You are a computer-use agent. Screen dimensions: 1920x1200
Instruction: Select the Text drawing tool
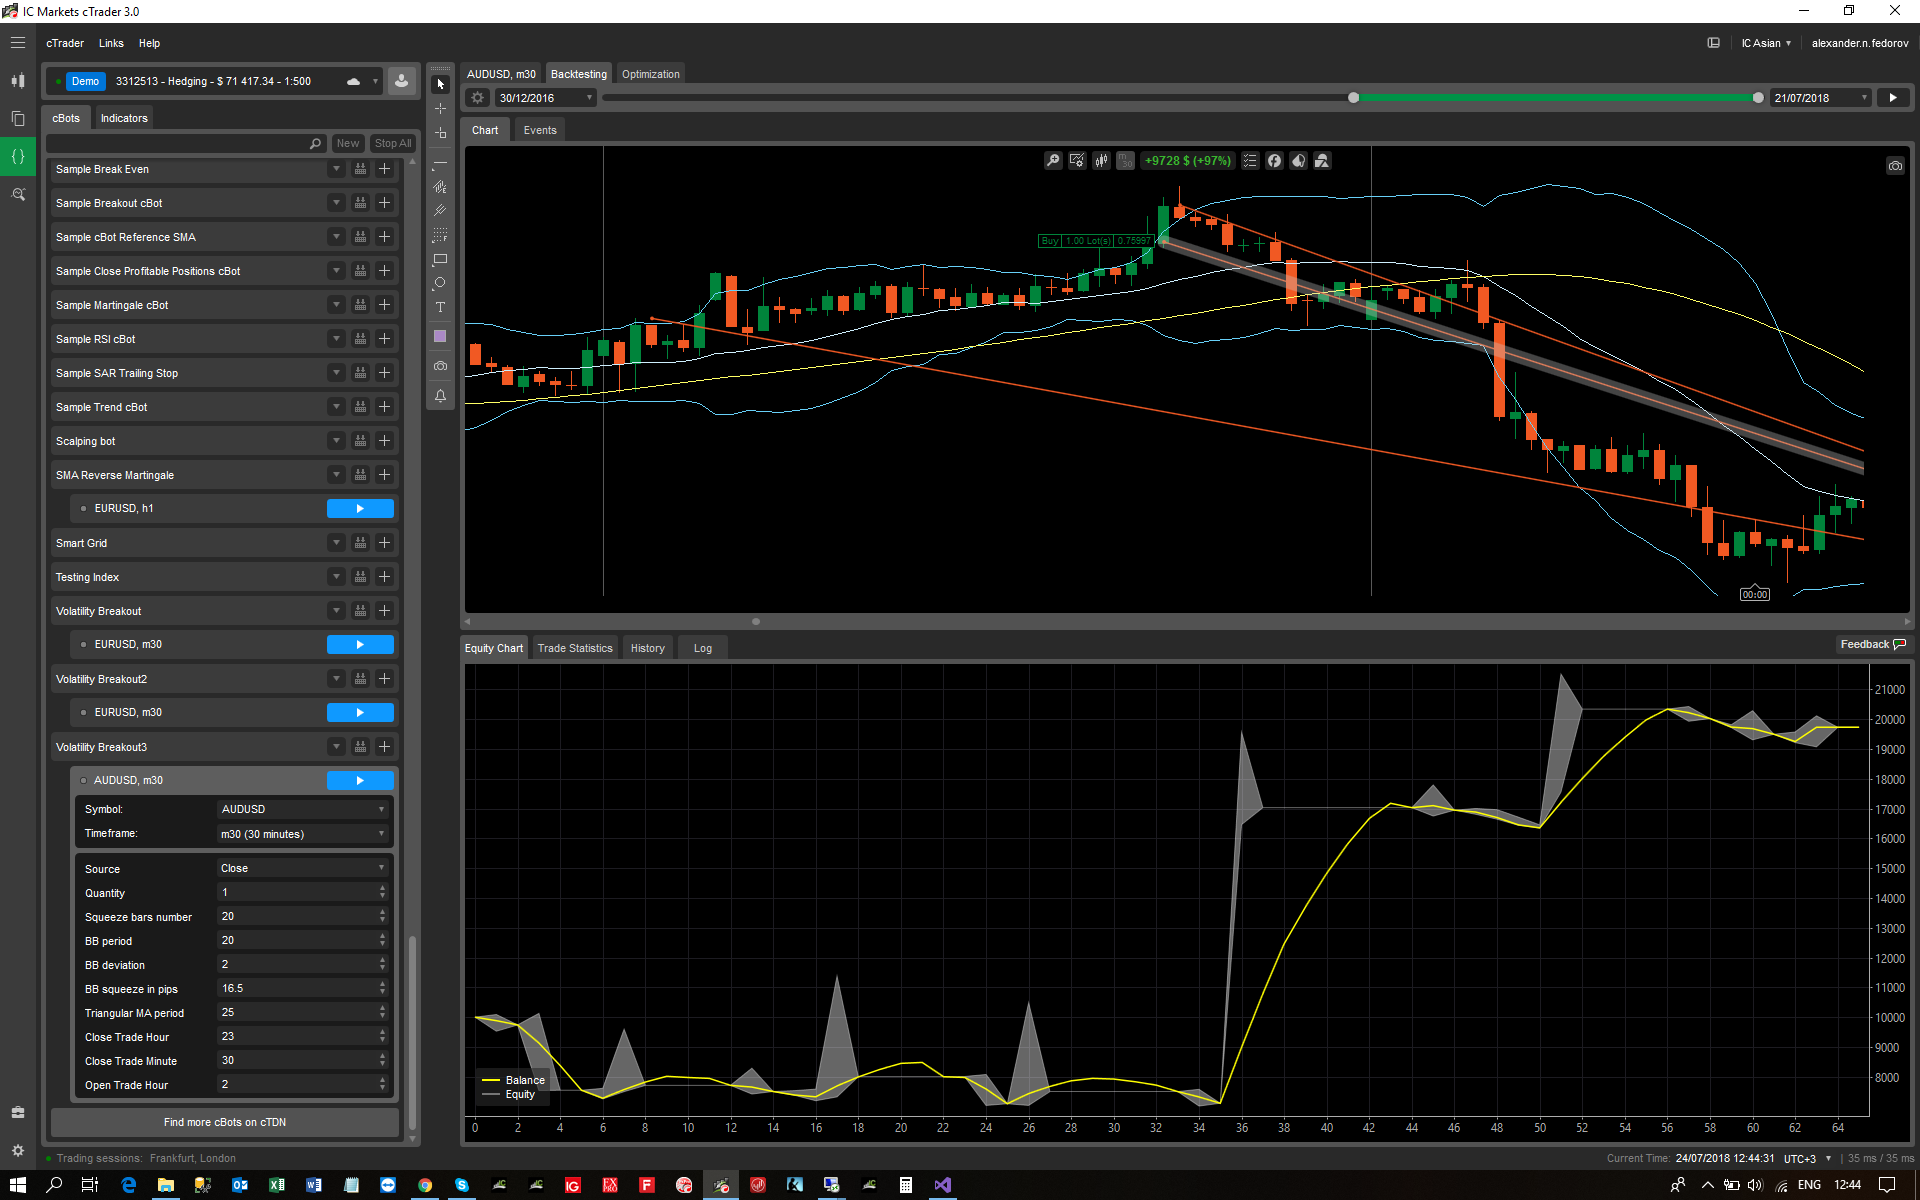pos(440,307)
